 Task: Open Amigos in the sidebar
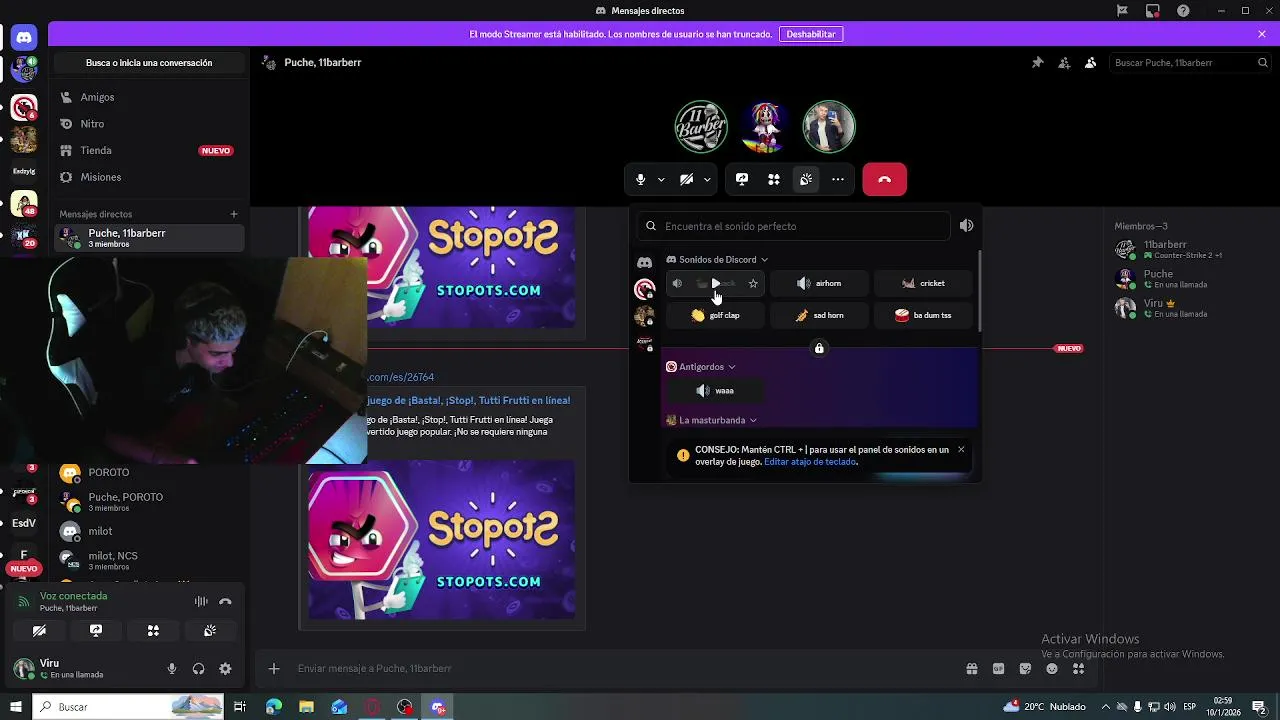pyautogui.click(x=149, y=97)
